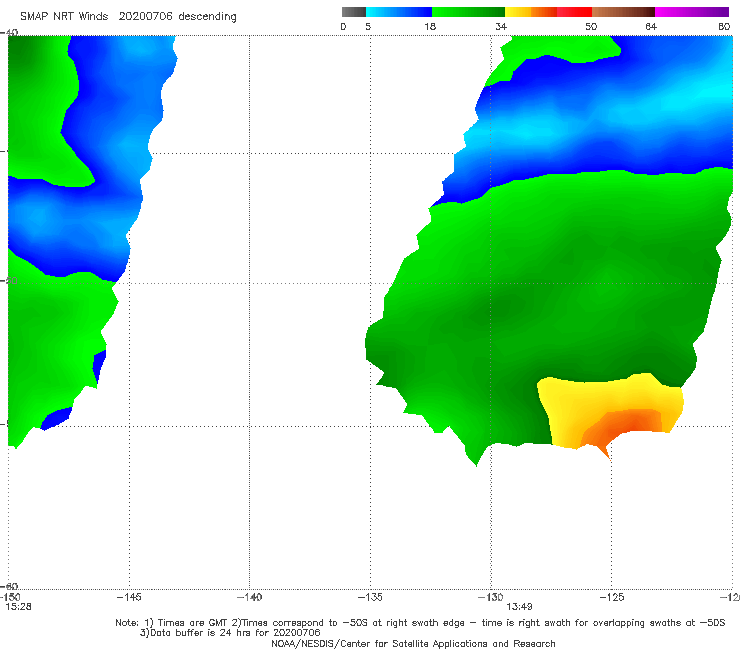740x650 pixels.
Task: Click the latitude label -60
Action: pos(9,586)
